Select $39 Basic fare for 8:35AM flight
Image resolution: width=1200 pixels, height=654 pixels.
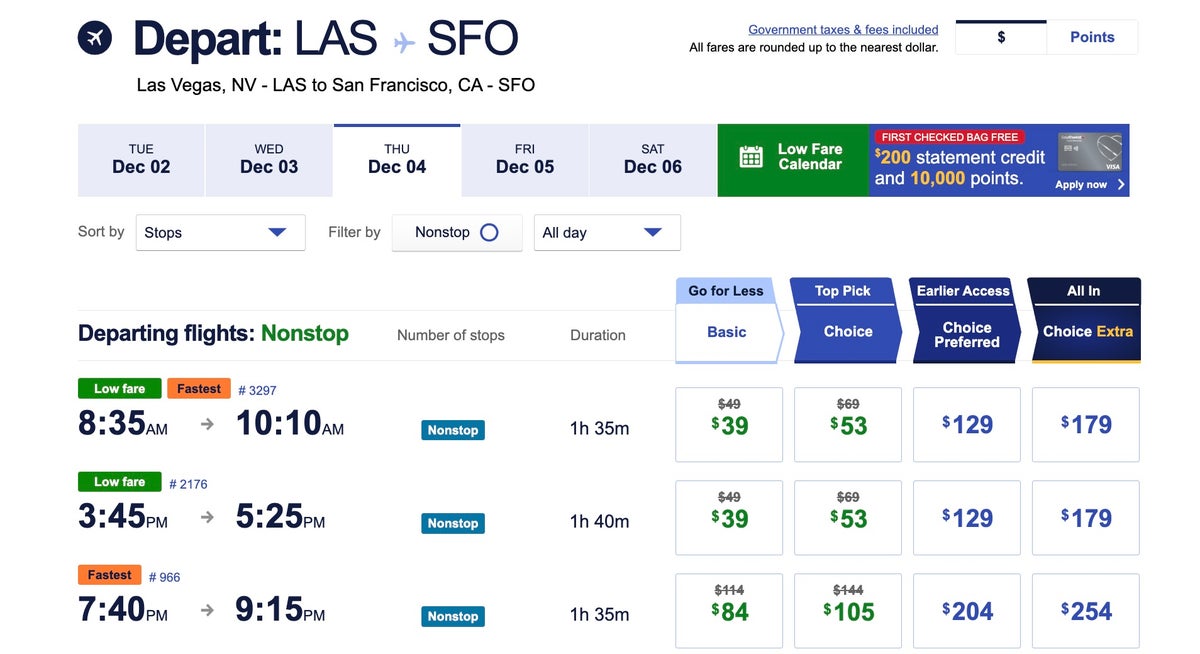tap(729, 424)
